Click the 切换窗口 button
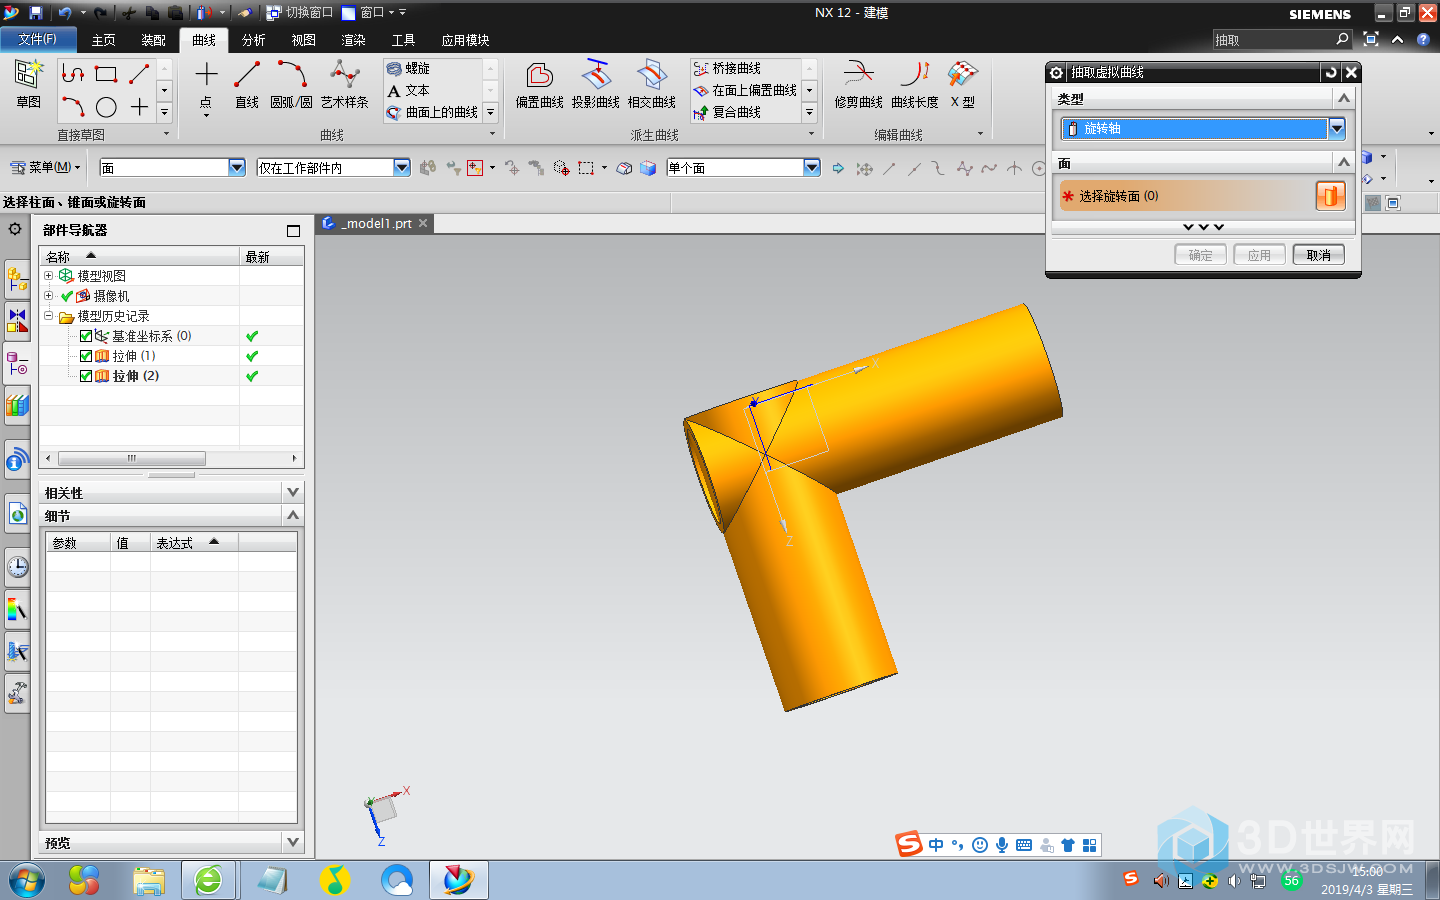Image resolution: width=1440 pixels, height=900 pixels. tap(300, 13)
